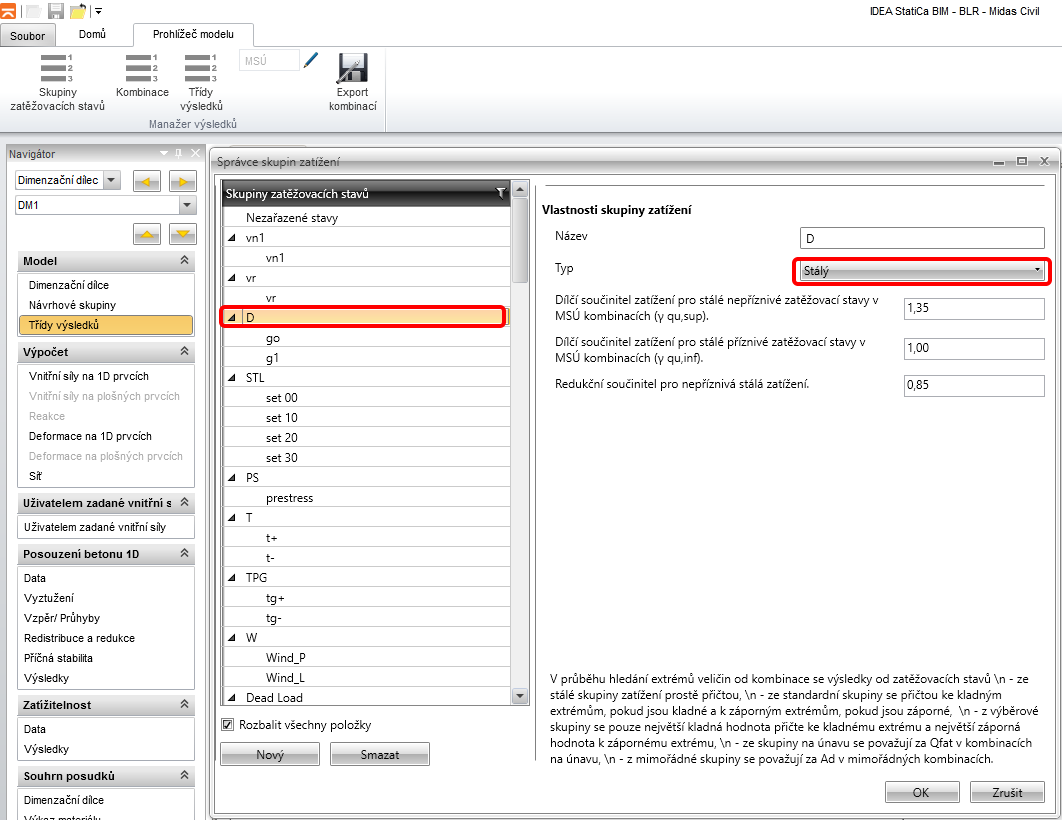Viewport: 1062px width, 820px height.
Task: Collapse the STL group in the tree
Action: (x=233, y=378)
